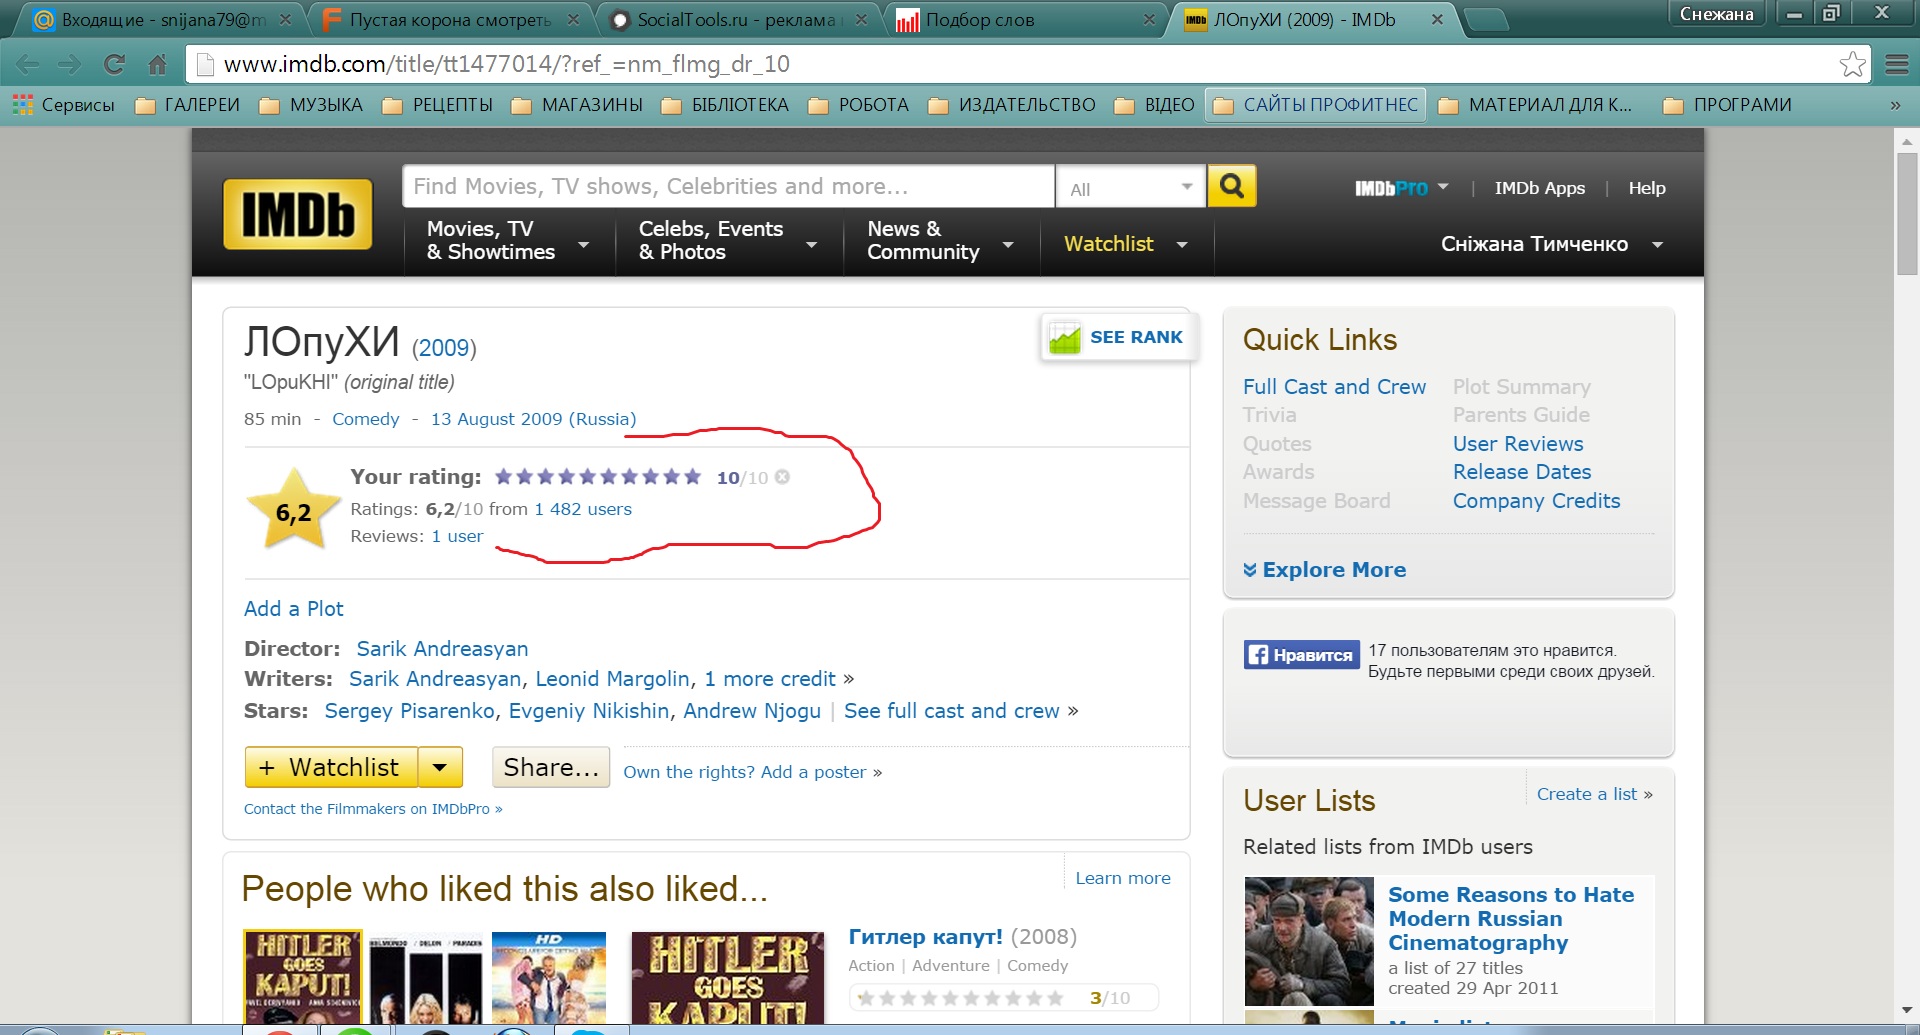Open the МУЗЫКА bookmark folder

coord(312,105)
